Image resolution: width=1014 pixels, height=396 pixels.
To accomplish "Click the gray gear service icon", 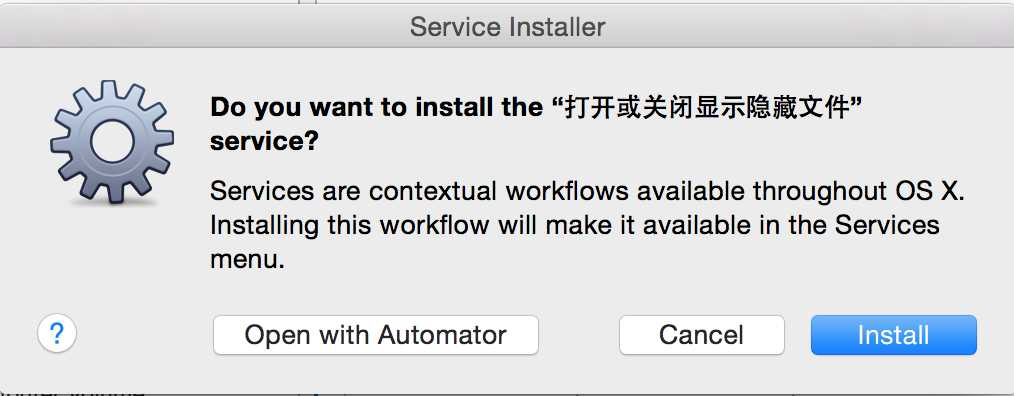I will click(112, 142).
